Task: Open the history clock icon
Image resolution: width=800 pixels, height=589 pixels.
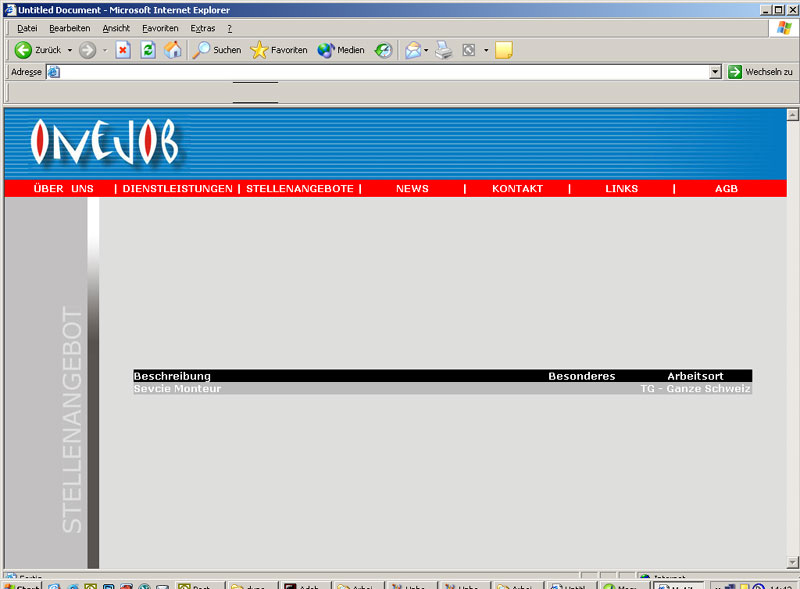Action: point(384,50)
